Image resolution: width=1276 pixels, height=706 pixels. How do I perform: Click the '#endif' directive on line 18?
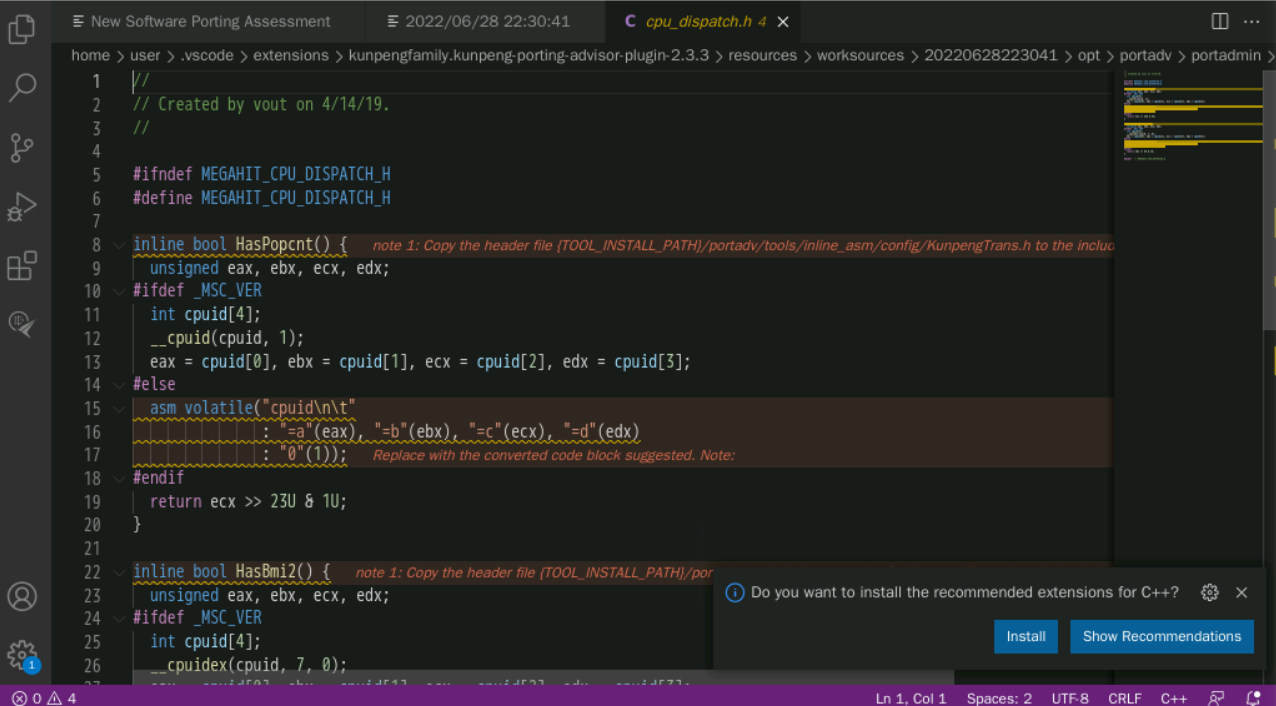pos(158,478)
